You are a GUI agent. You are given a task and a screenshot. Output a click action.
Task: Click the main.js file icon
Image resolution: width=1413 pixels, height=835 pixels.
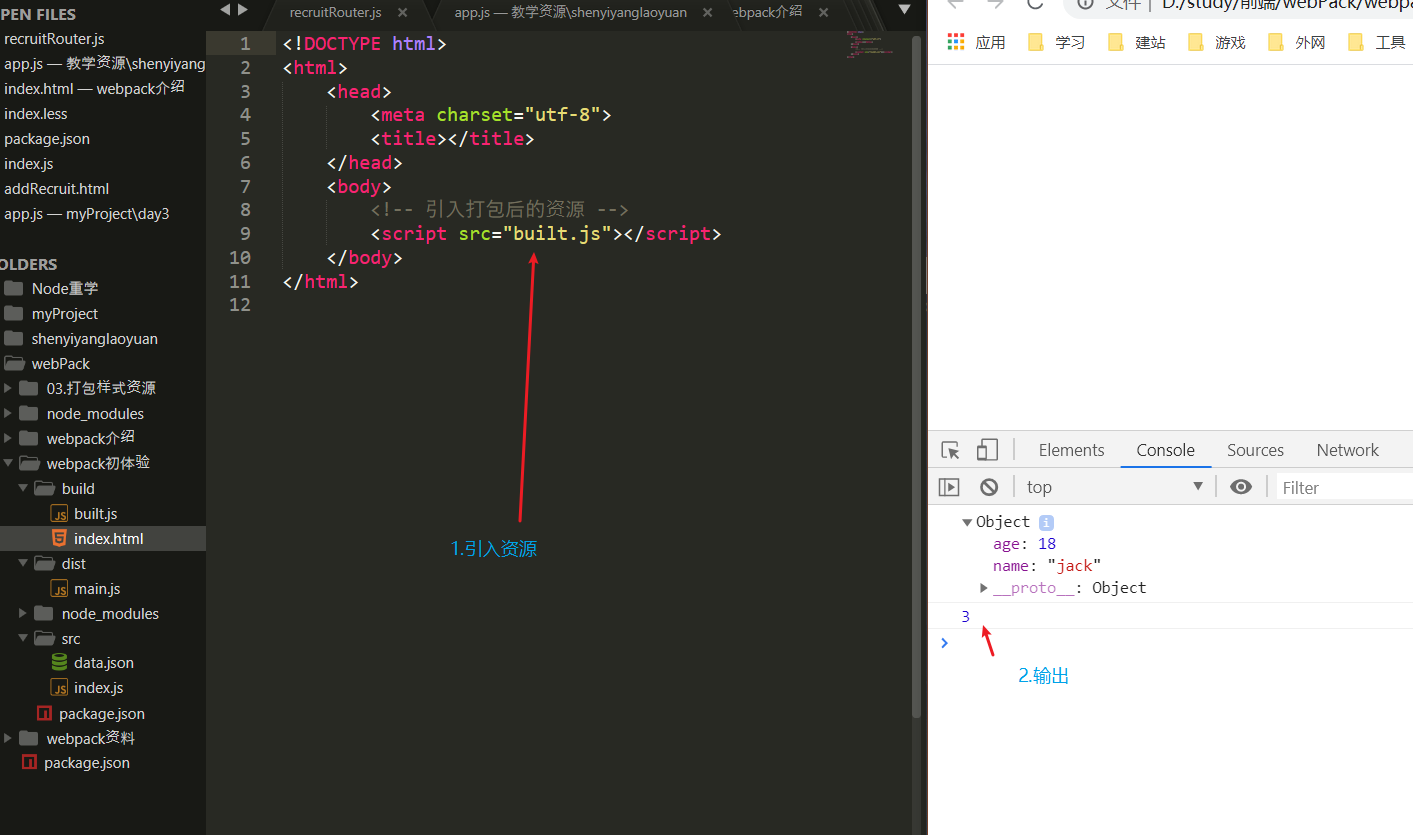pos(59,589)
